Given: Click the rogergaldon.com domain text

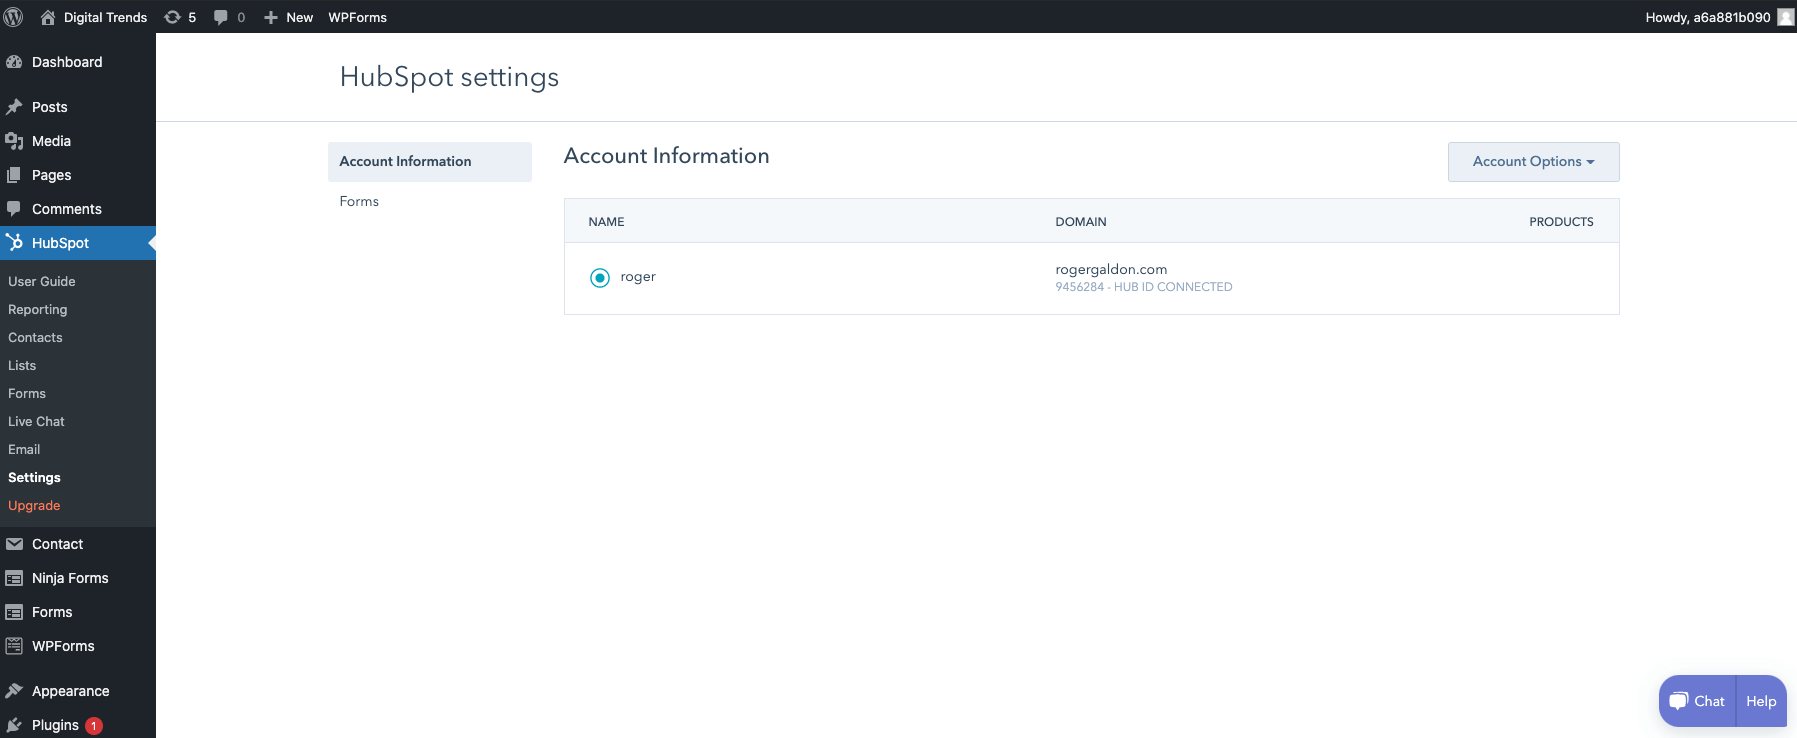Looking at the screenshot, I should tap(1111, 269).
